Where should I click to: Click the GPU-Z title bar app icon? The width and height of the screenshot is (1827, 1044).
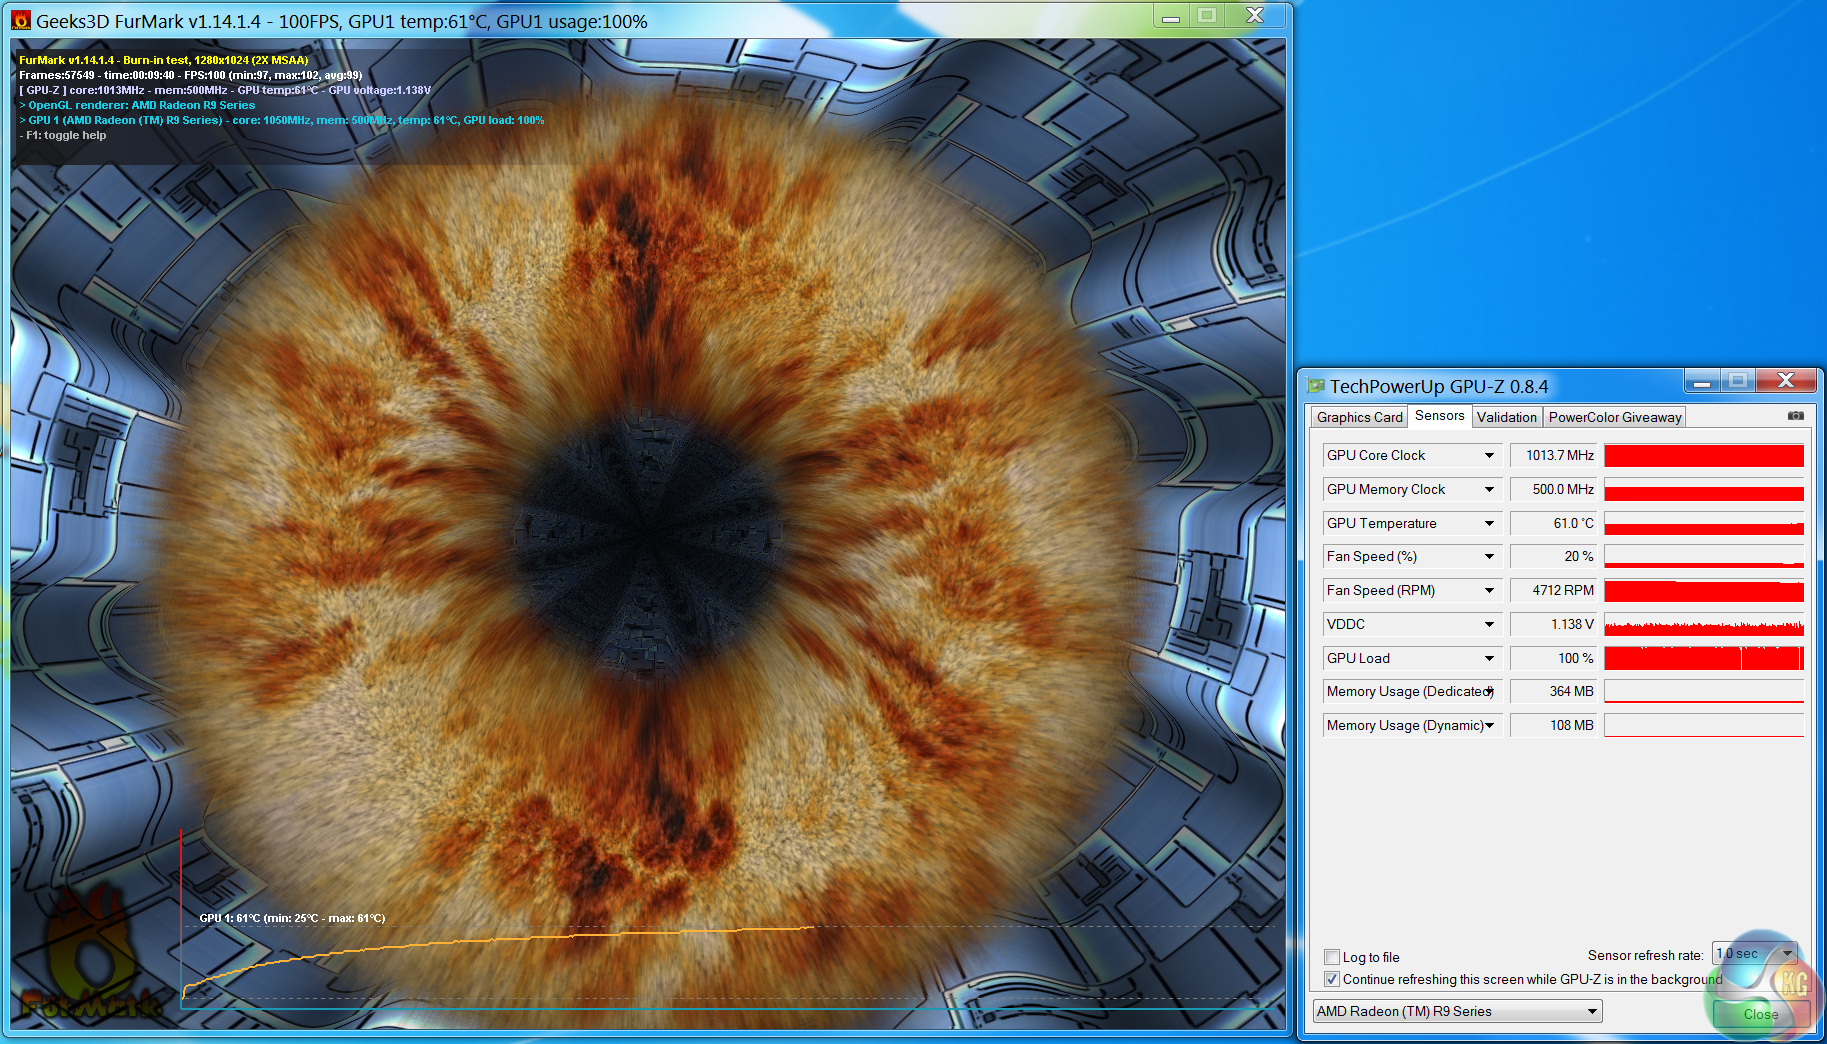(1316, 386)
